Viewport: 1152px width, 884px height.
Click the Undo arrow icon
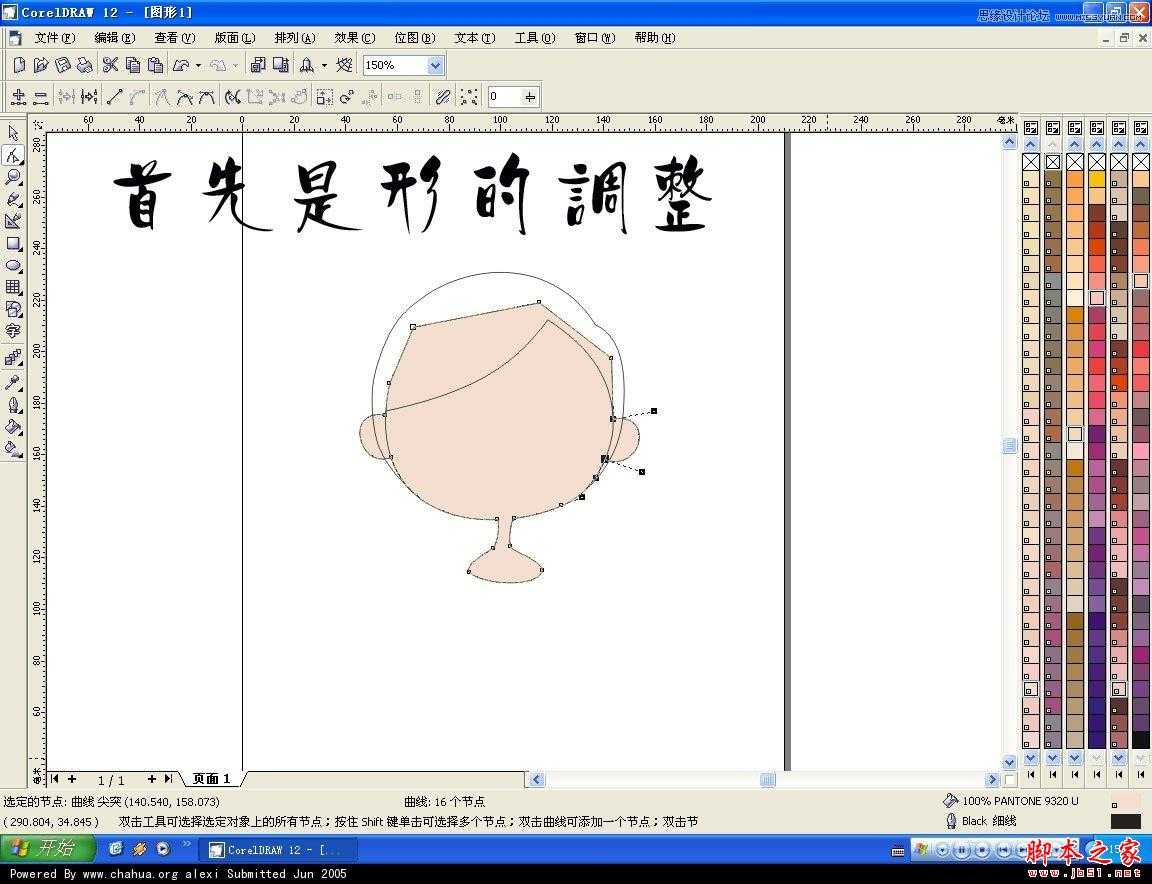click(181, 65)
